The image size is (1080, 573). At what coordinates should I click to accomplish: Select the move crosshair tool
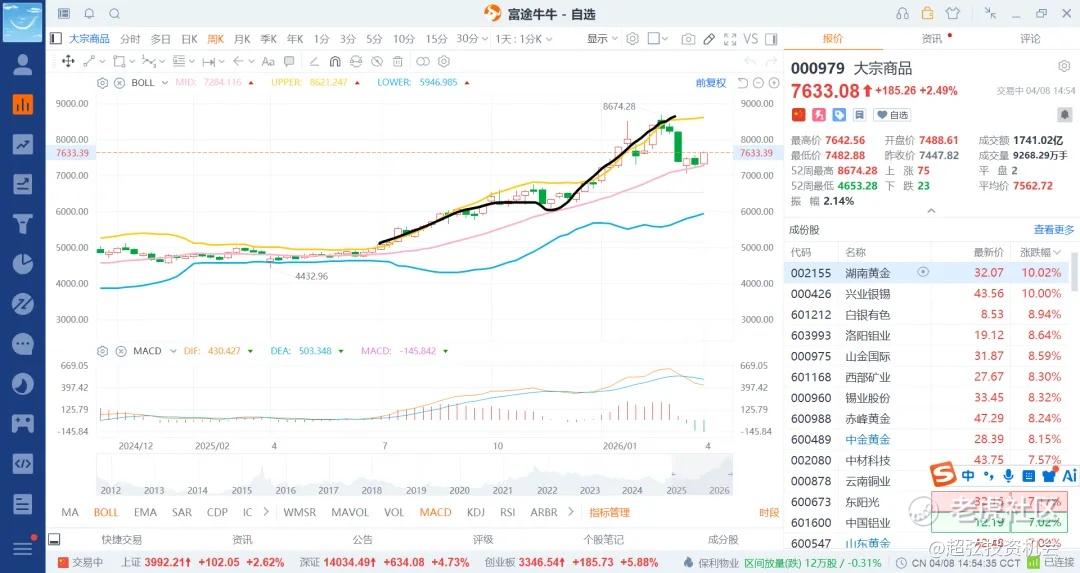[x=68, y=61]
